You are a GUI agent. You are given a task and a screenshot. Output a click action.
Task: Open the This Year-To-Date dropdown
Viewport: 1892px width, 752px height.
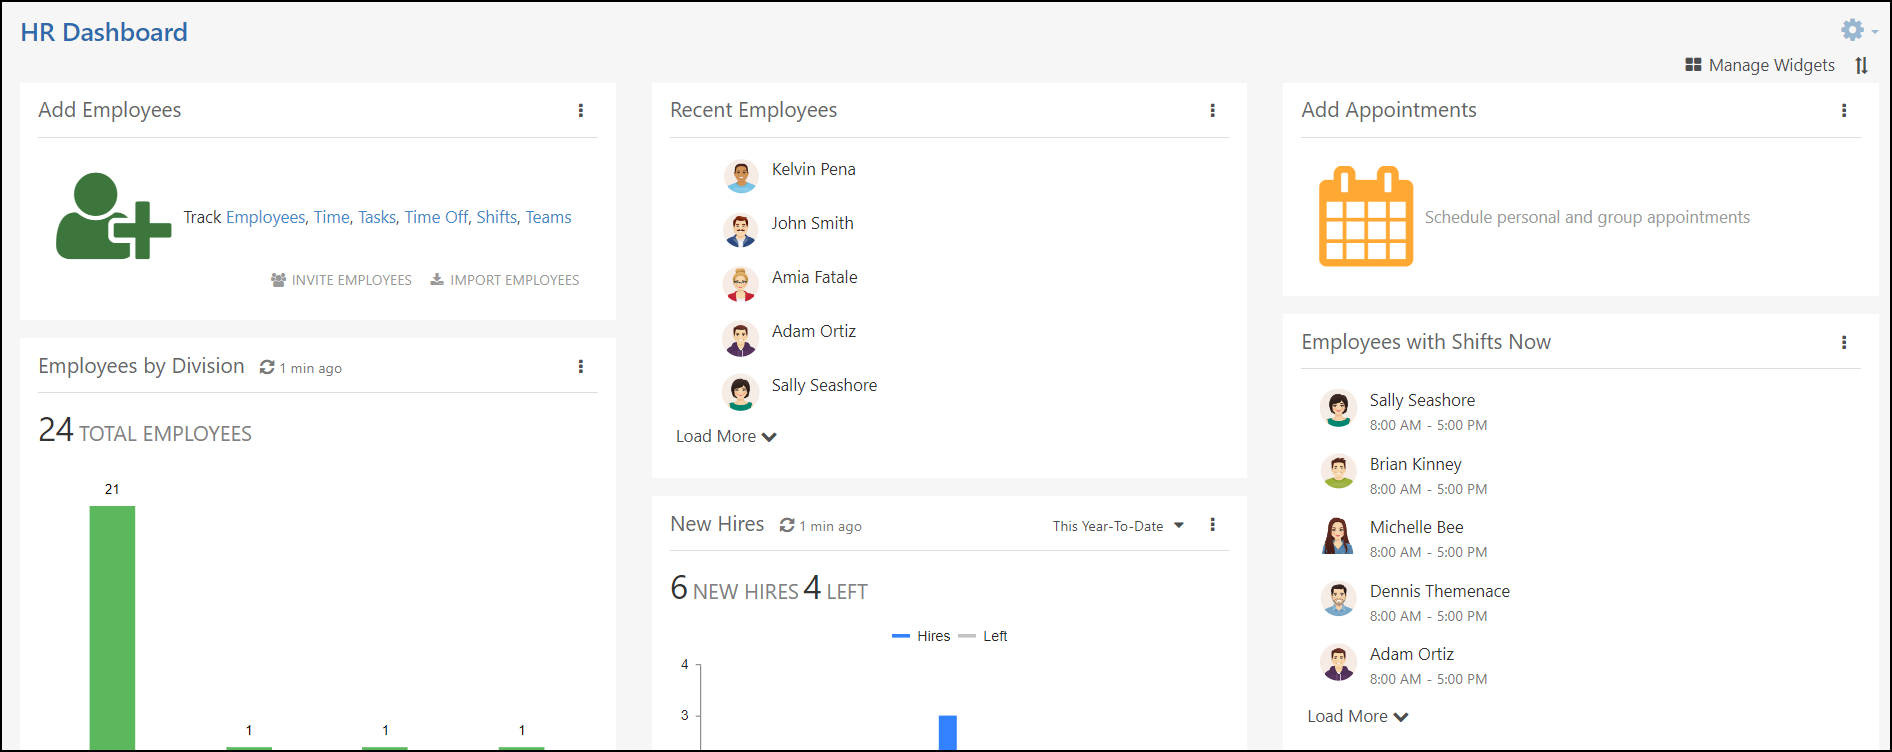1118,526
